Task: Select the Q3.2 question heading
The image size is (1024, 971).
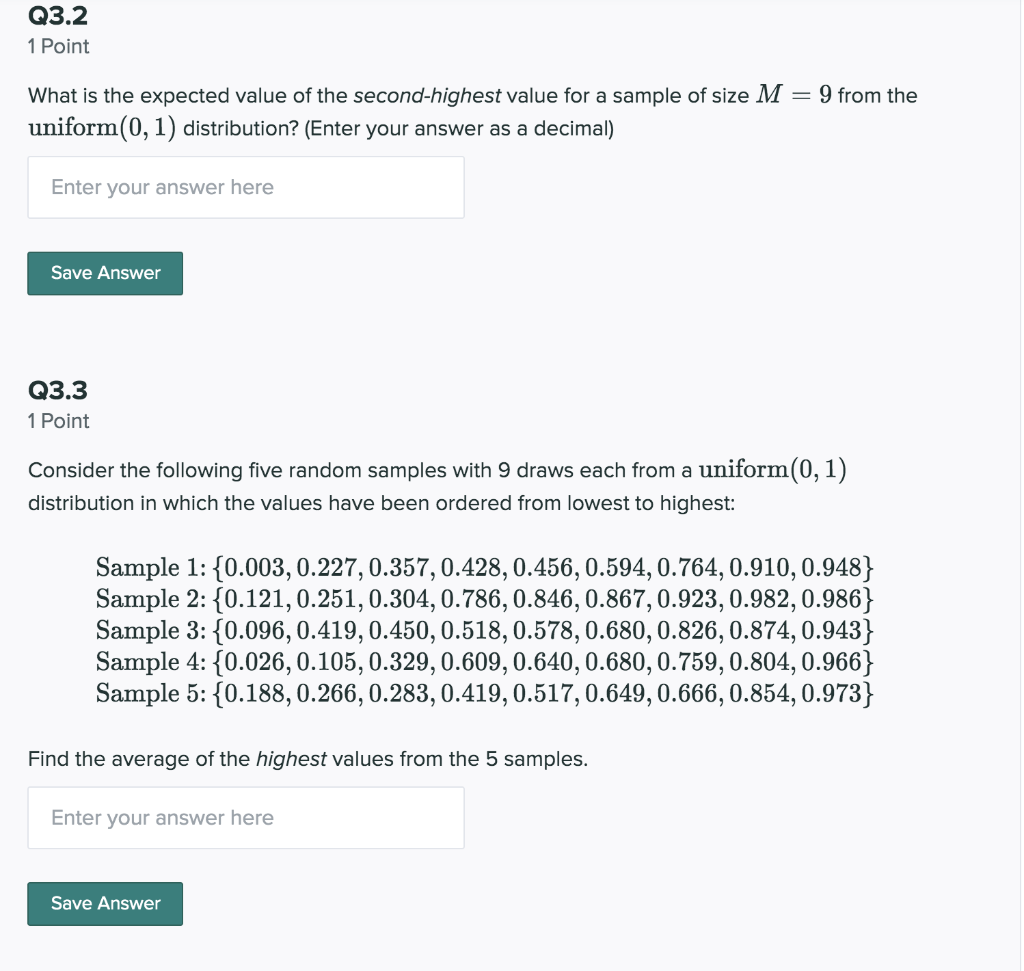Action: pos(55,15)
